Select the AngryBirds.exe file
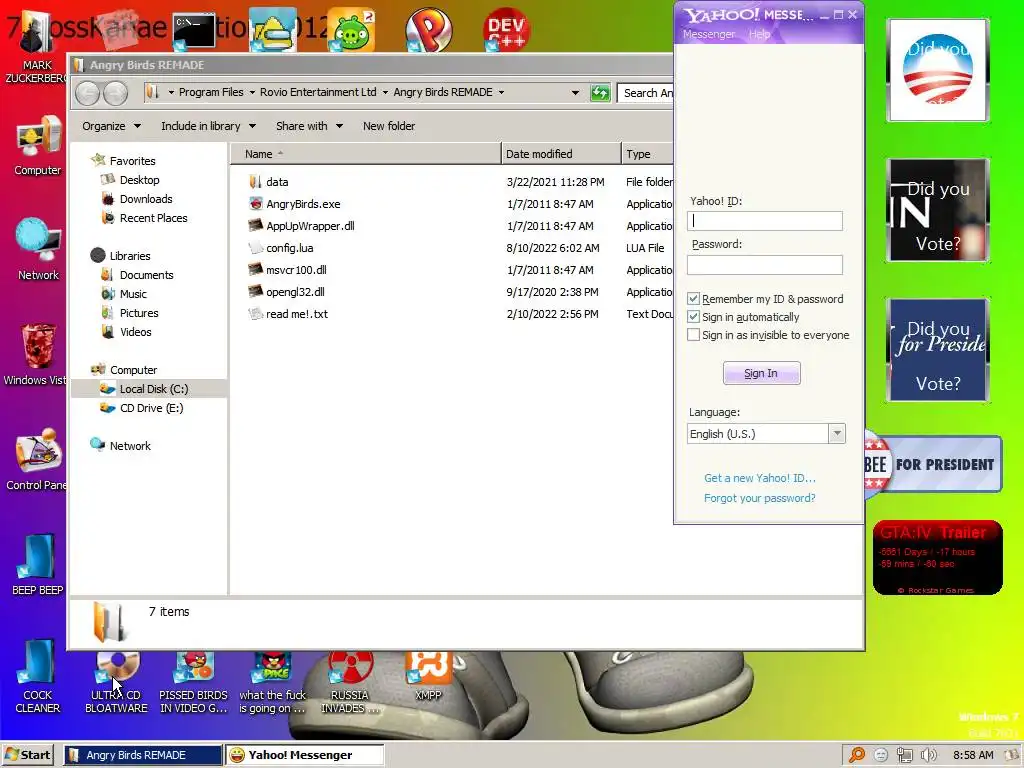The height and width of the screenshot is (768, 1024). (303, 204)
